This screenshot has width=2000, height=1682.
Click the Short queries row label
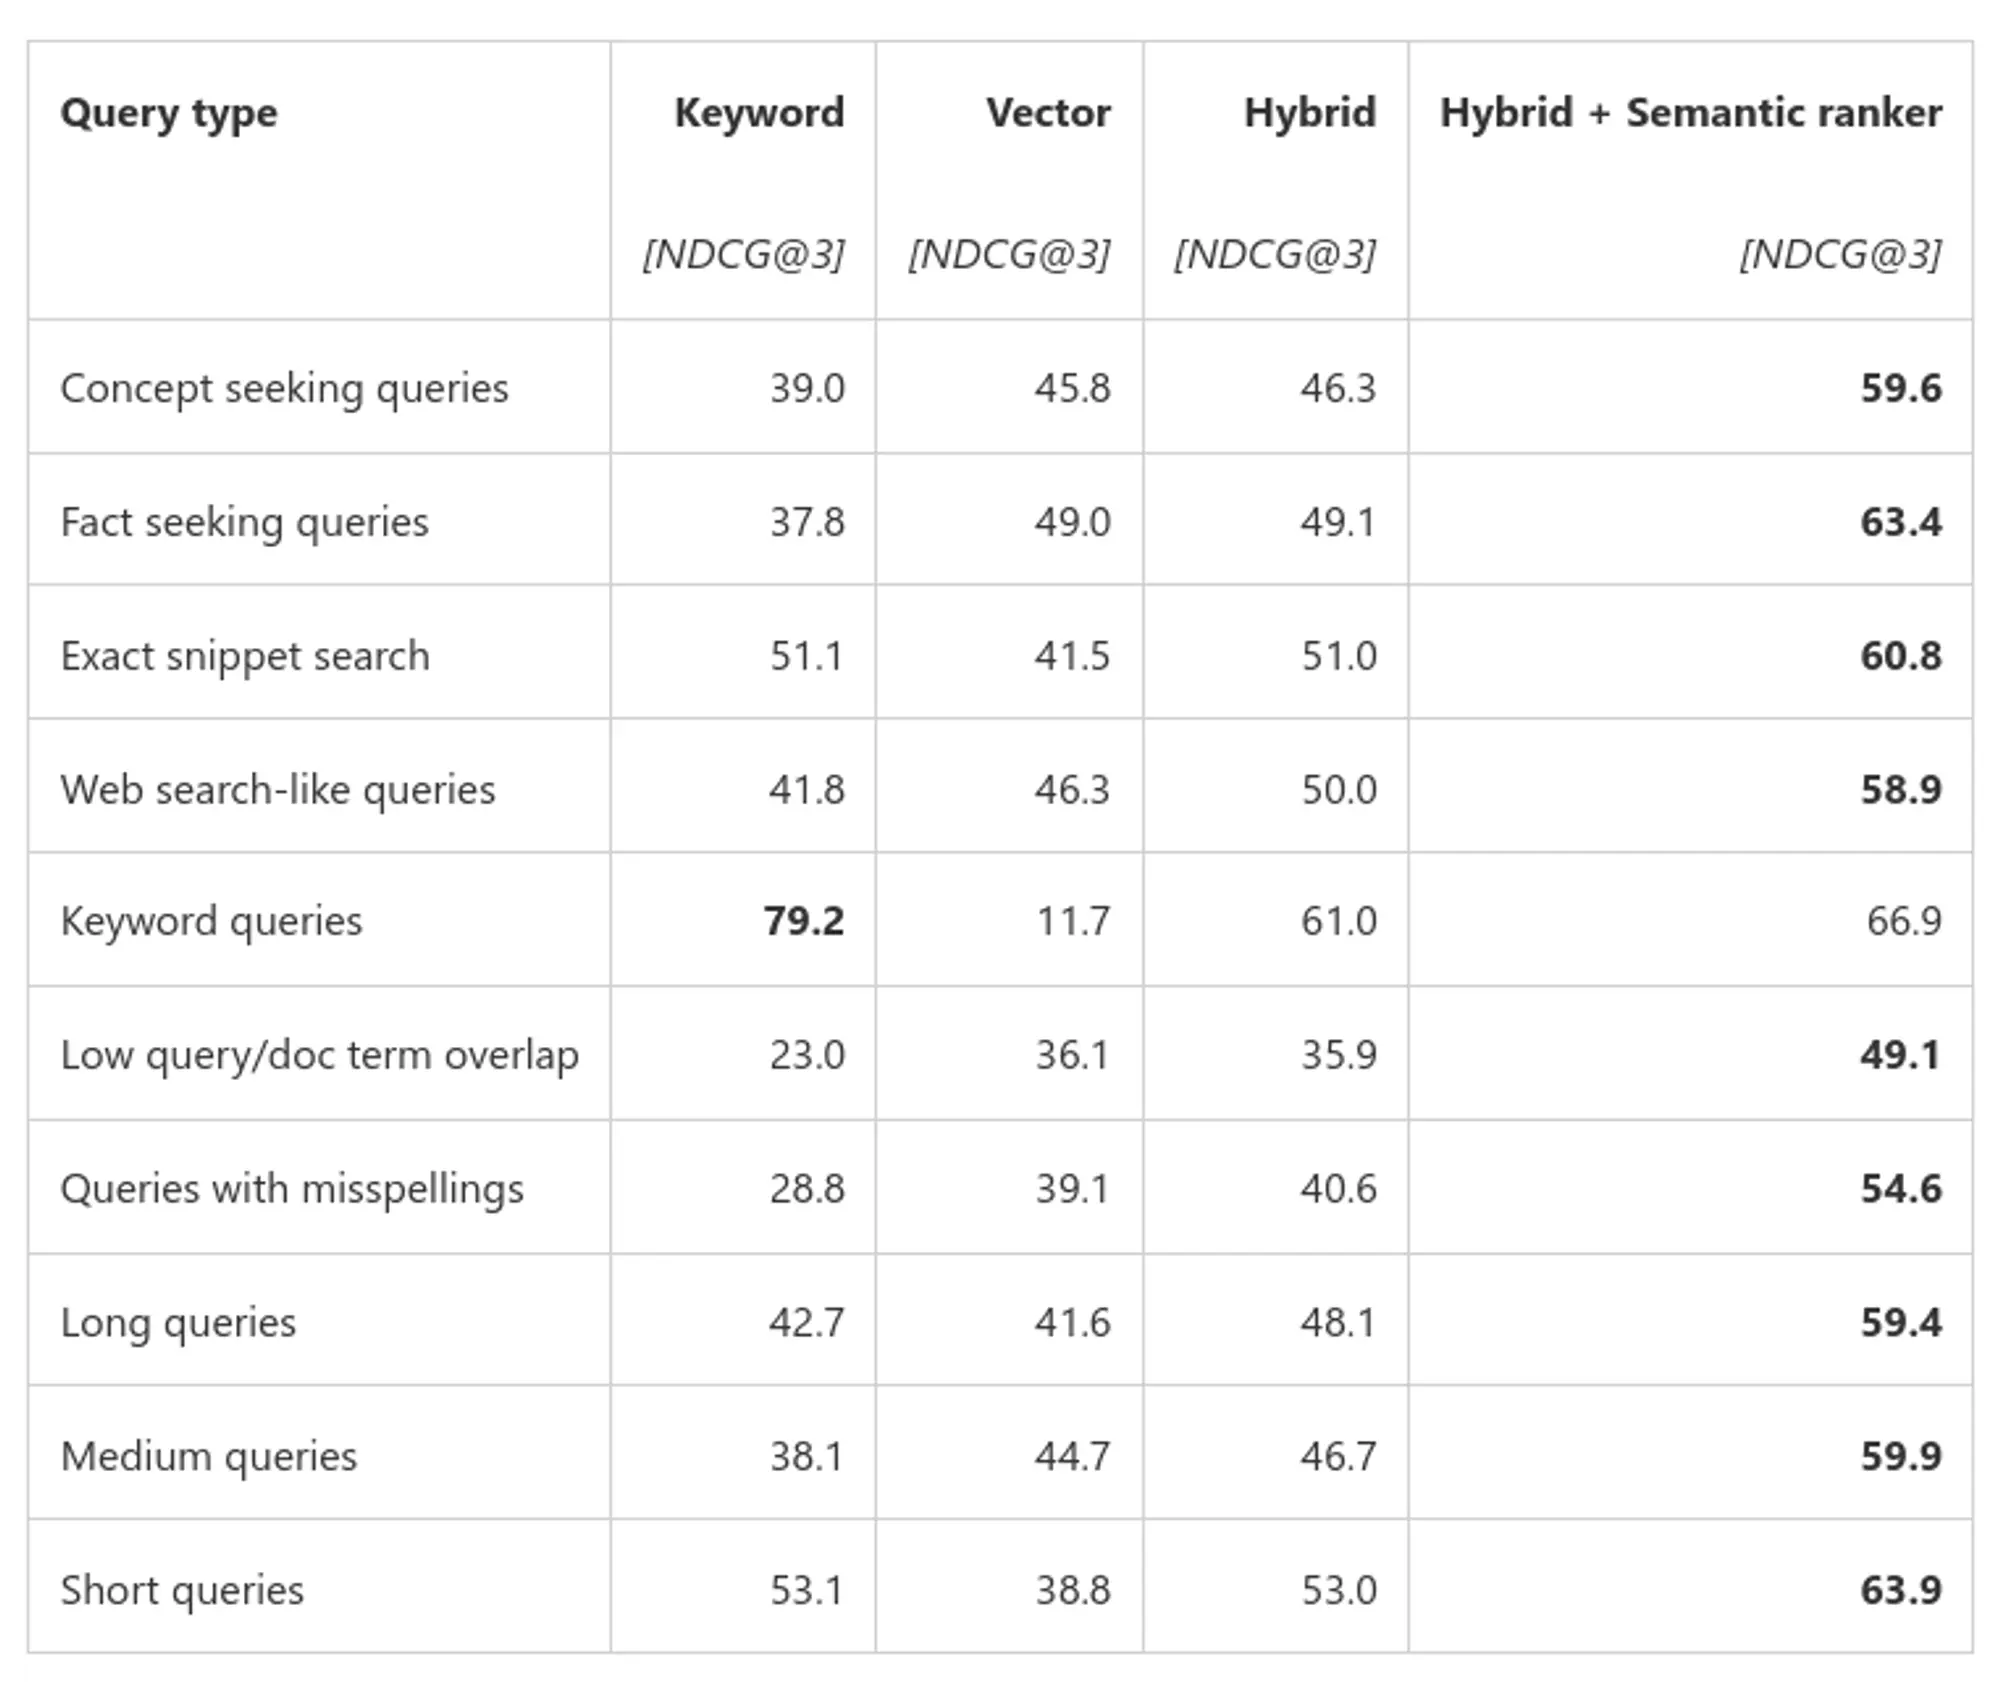182,1590
